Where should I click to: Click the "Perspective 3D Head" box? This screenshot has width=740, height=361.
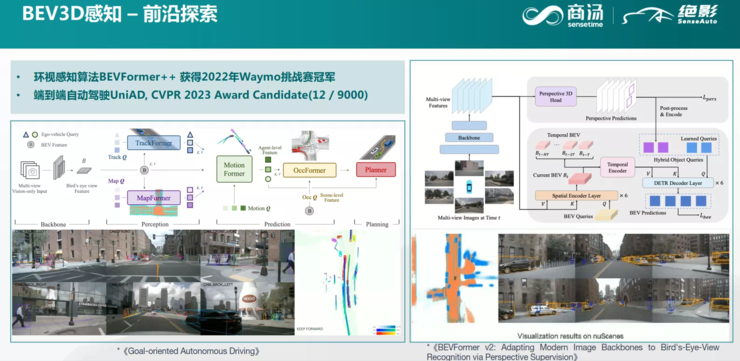pyautogui.click(x=555, y=97)
